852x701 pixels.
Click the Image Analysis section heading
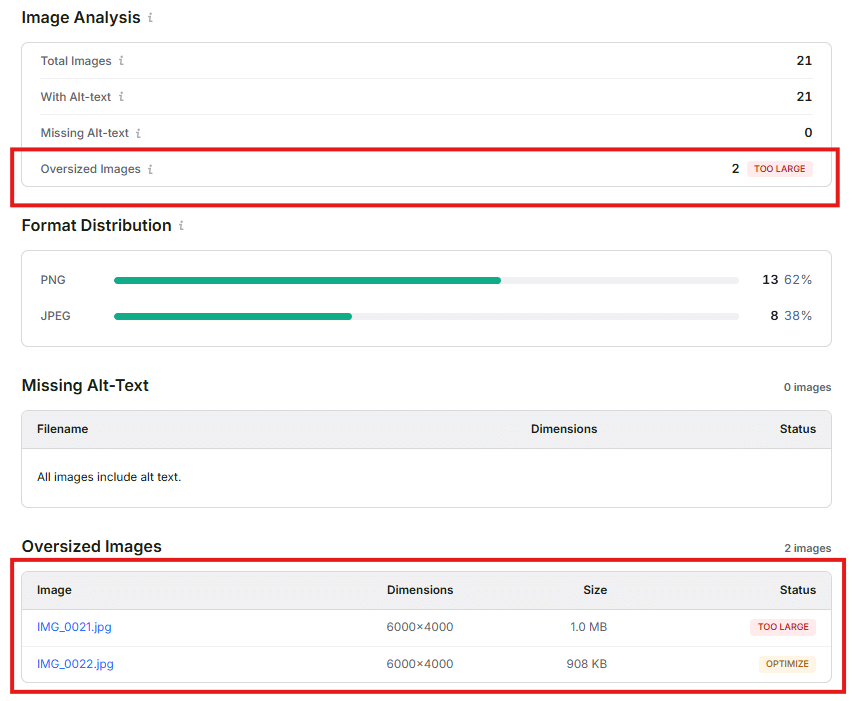81,18
